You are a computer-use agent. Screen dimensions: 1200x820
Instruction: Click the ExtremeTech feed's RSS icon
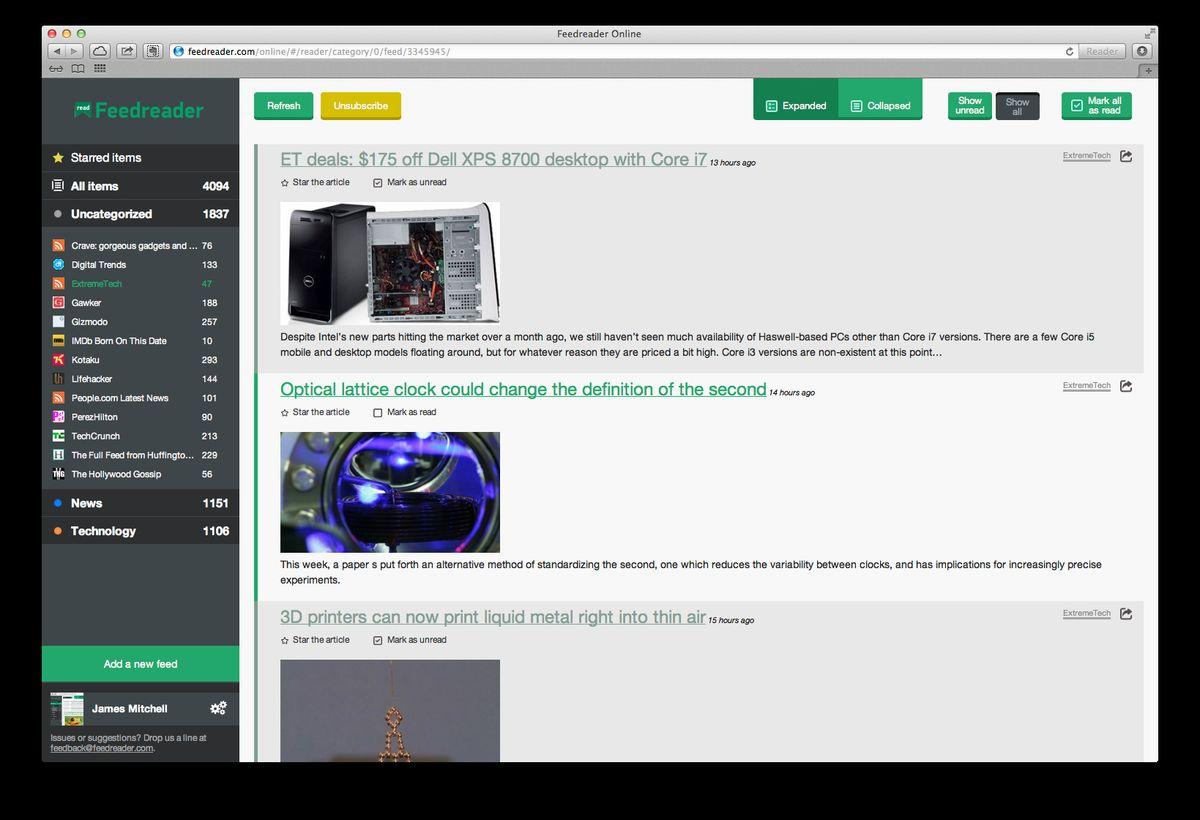59,284
